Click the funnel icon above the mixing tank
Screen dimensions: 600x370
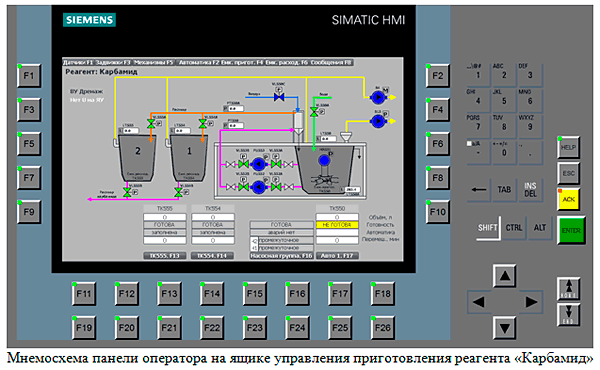point(346,137)
